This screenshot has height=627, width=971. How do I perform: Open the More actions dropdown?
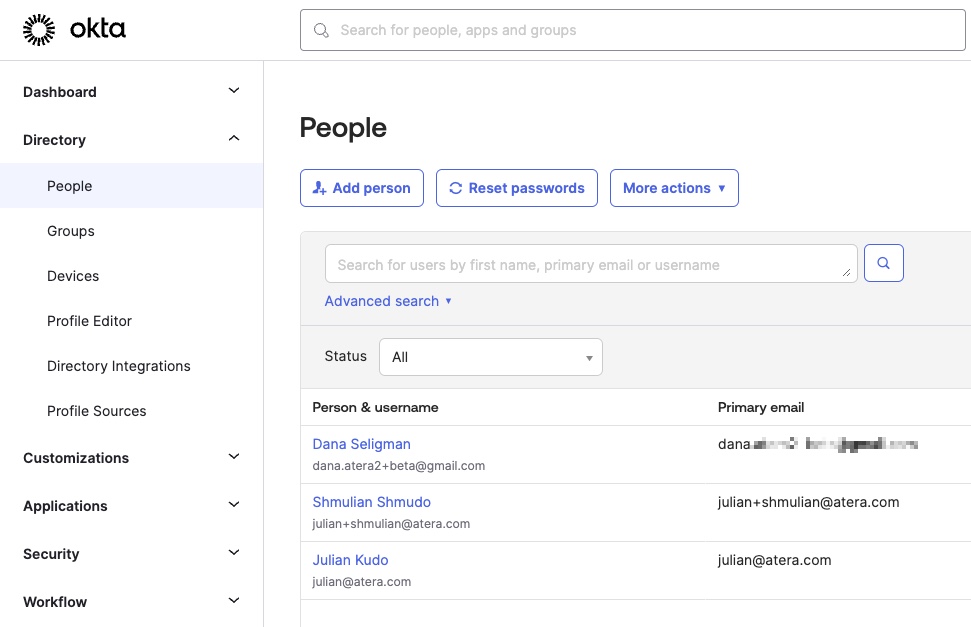coord(674,188)
